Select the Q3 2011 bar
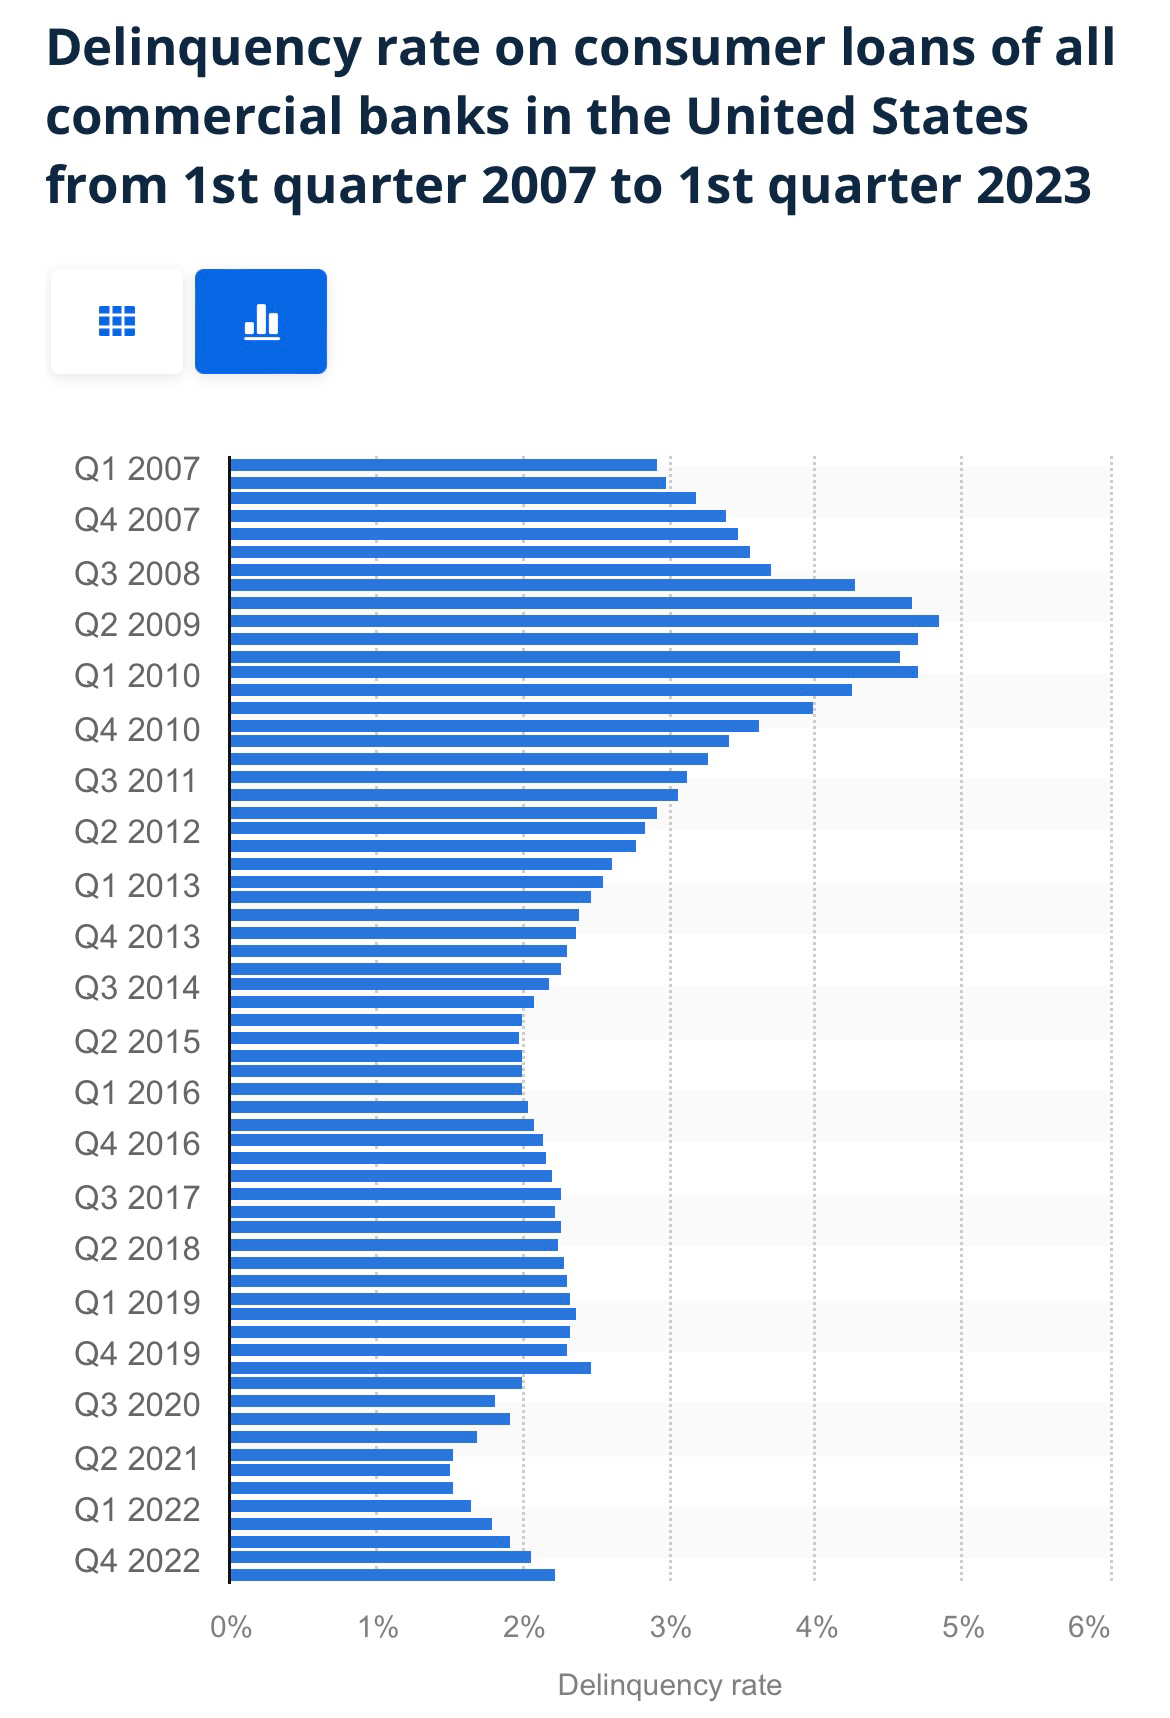The width and height of the screenshot is (1170, 1718). pyautogui.click(x=459, y=777)
